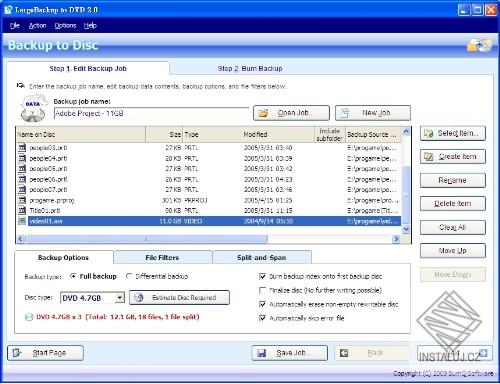The width and height of the screenshot is (500, 384).
Task: Click size value 301 KB
Action: [172, 200]
